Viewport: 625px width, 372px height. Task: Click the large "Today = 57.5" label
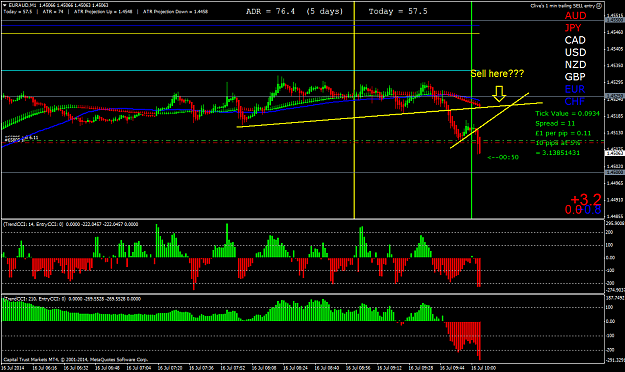[x=398, y=11]
